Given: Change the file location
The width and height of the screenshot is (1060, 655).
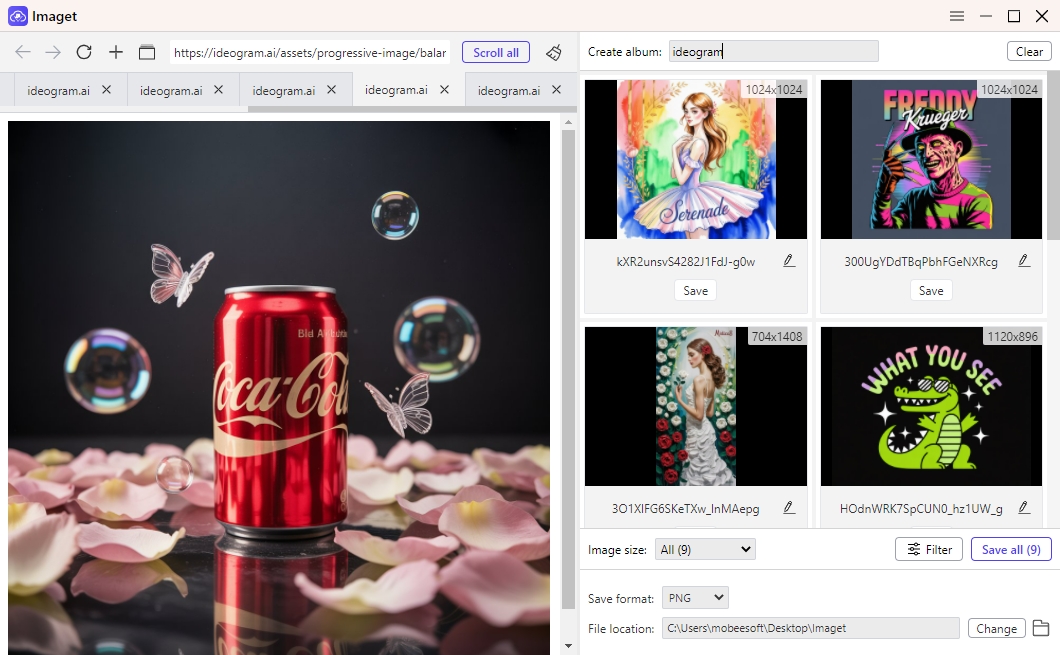Looking at the screenshot, I should [x=996, y=628].
